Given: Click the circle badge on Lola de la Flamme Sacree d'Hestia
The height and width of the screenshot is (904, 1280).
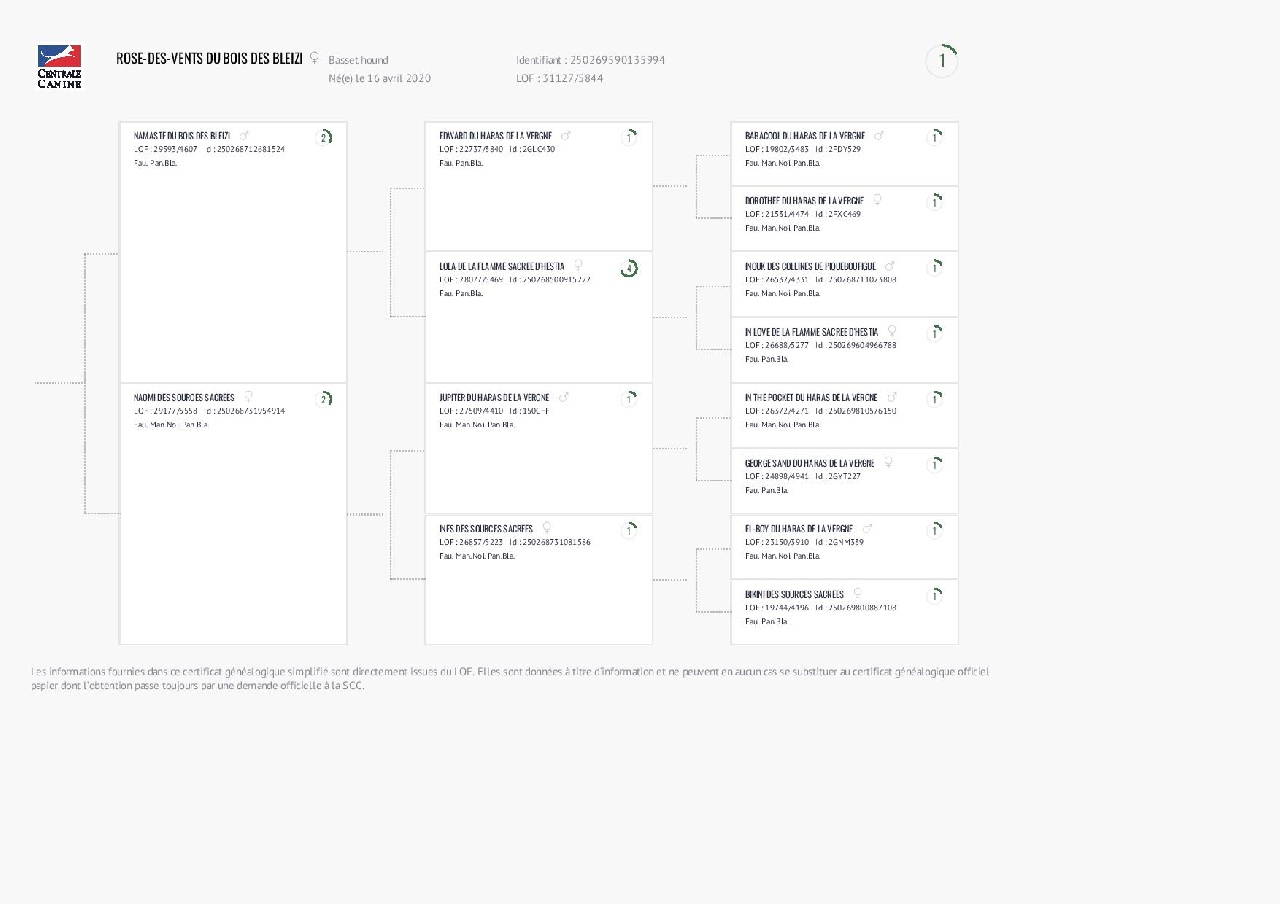Looking at the screenshot, I should (x=629, y=268).
